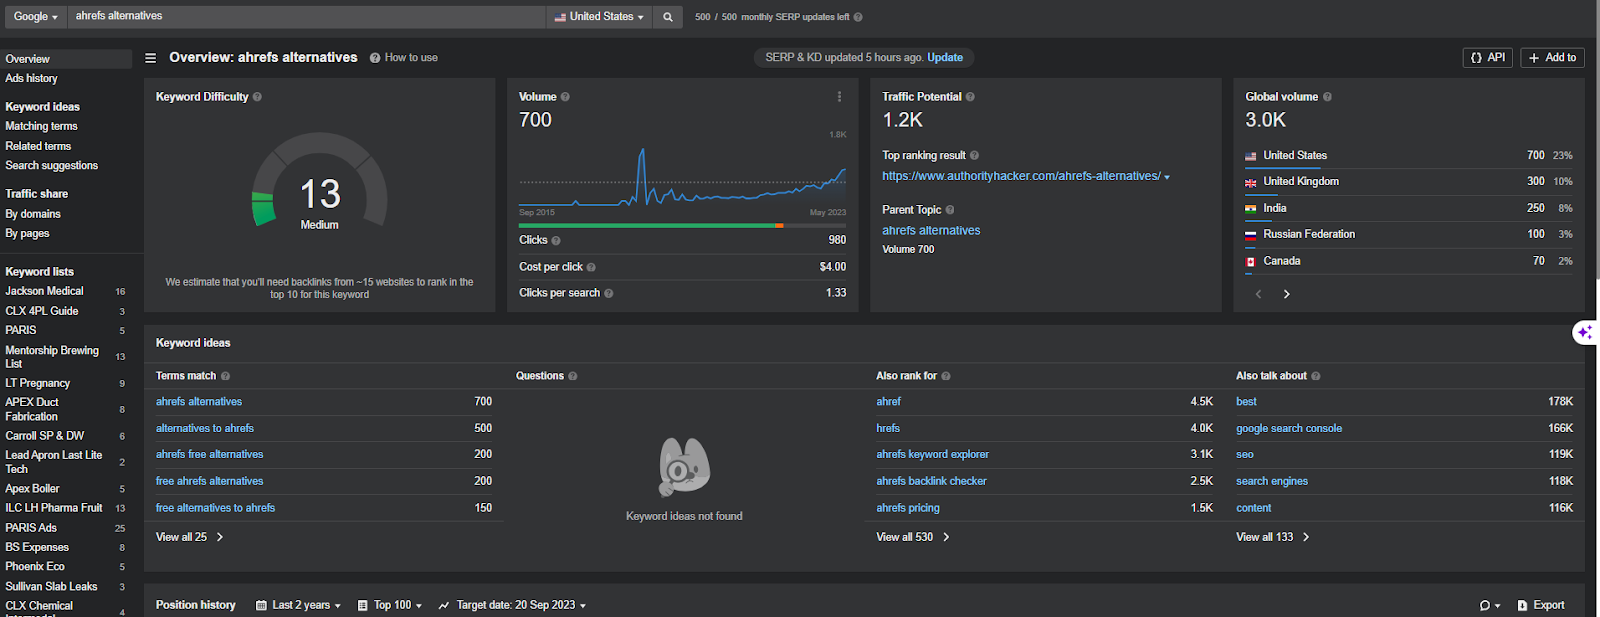
Task: Click View all 530 also rank for
Action: [x=912, y=538]
